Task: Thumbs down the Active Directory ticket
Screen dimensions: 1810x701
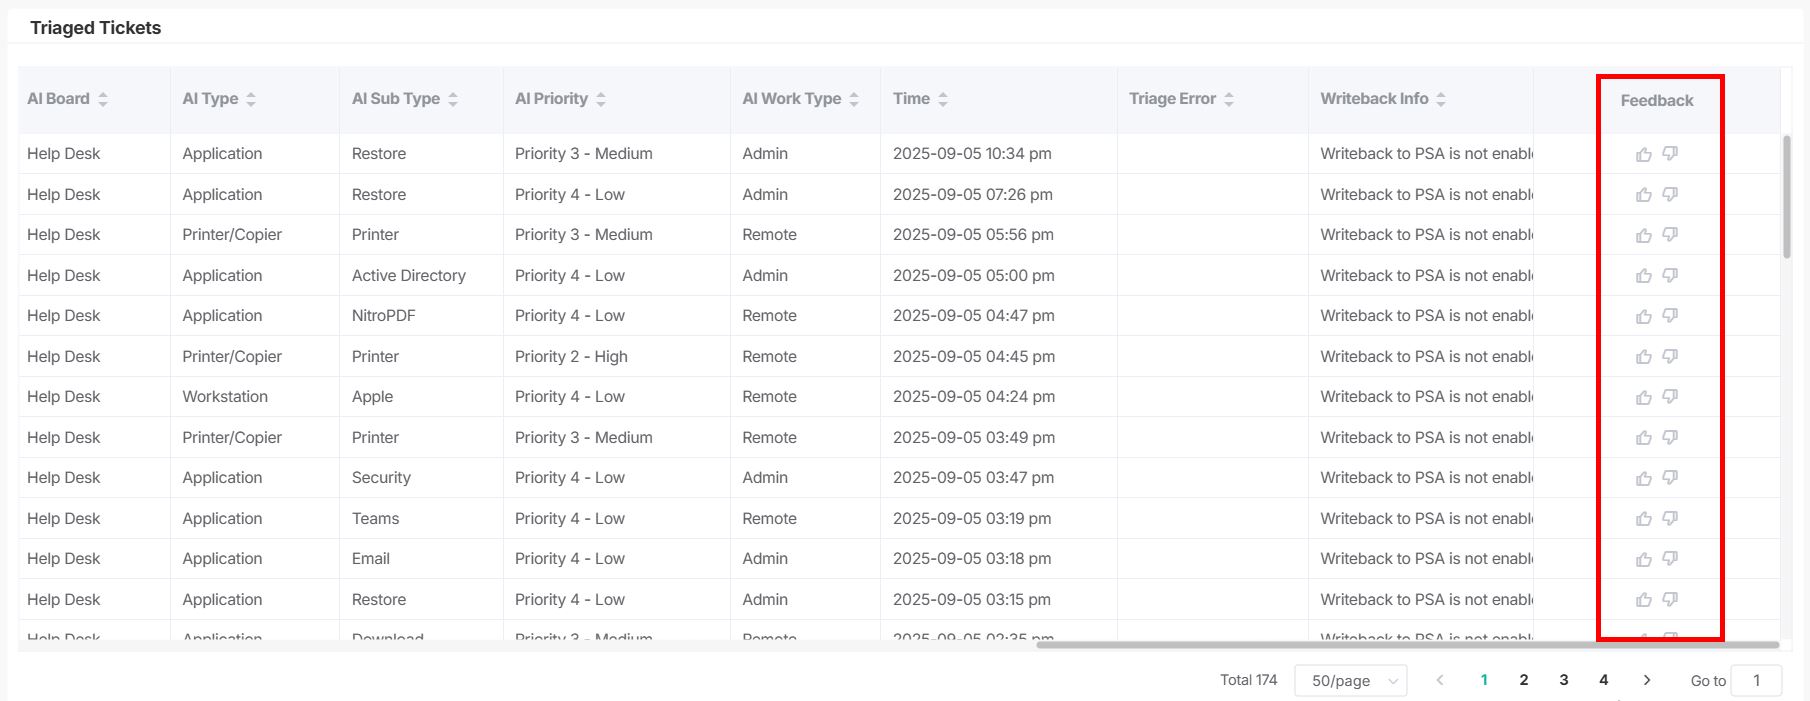Action: (x=1670, y=275)
